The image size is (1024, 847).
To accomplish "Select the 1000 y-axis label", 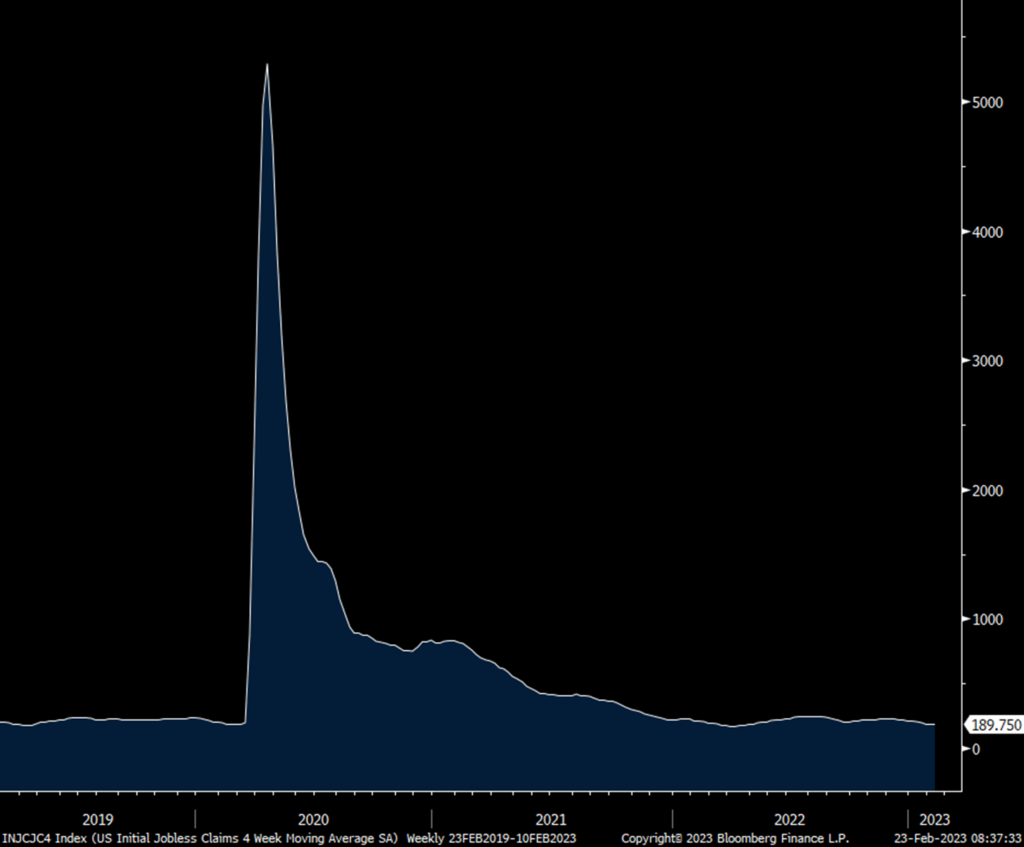I will click(x=987, y=620).
